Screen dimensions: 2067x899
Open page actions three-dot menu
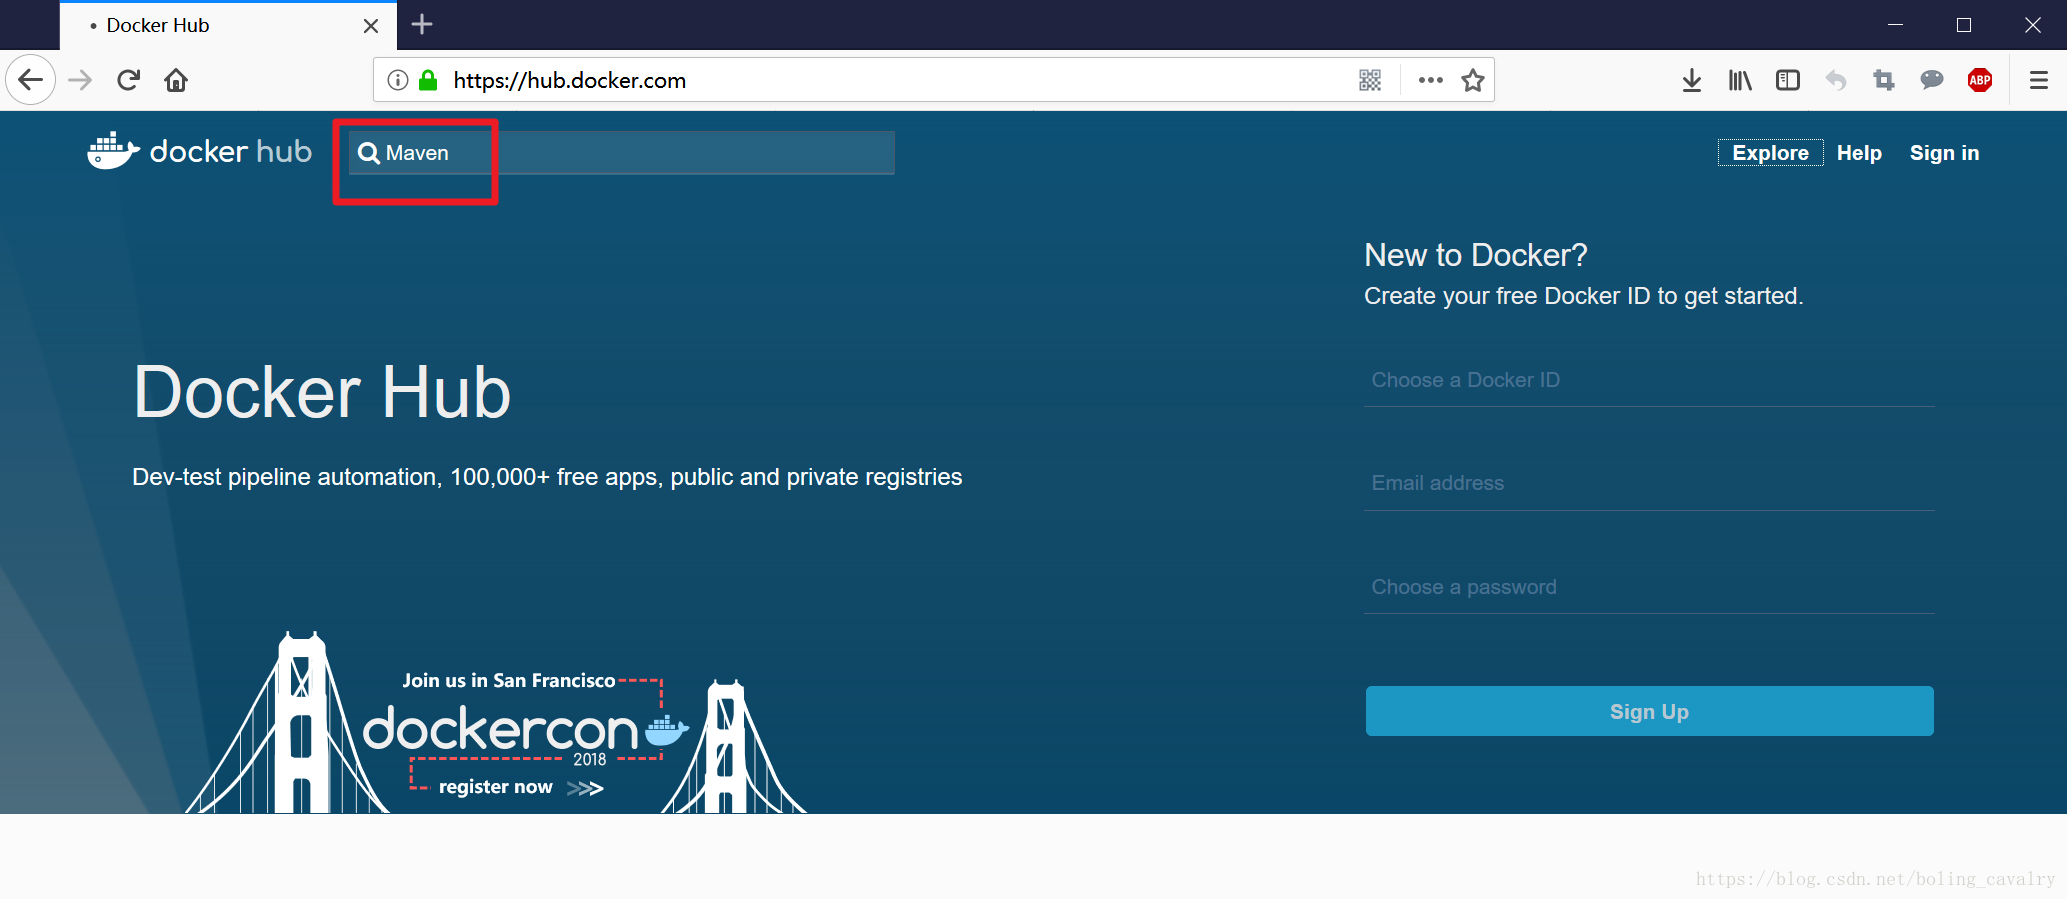click(1430, 80)
